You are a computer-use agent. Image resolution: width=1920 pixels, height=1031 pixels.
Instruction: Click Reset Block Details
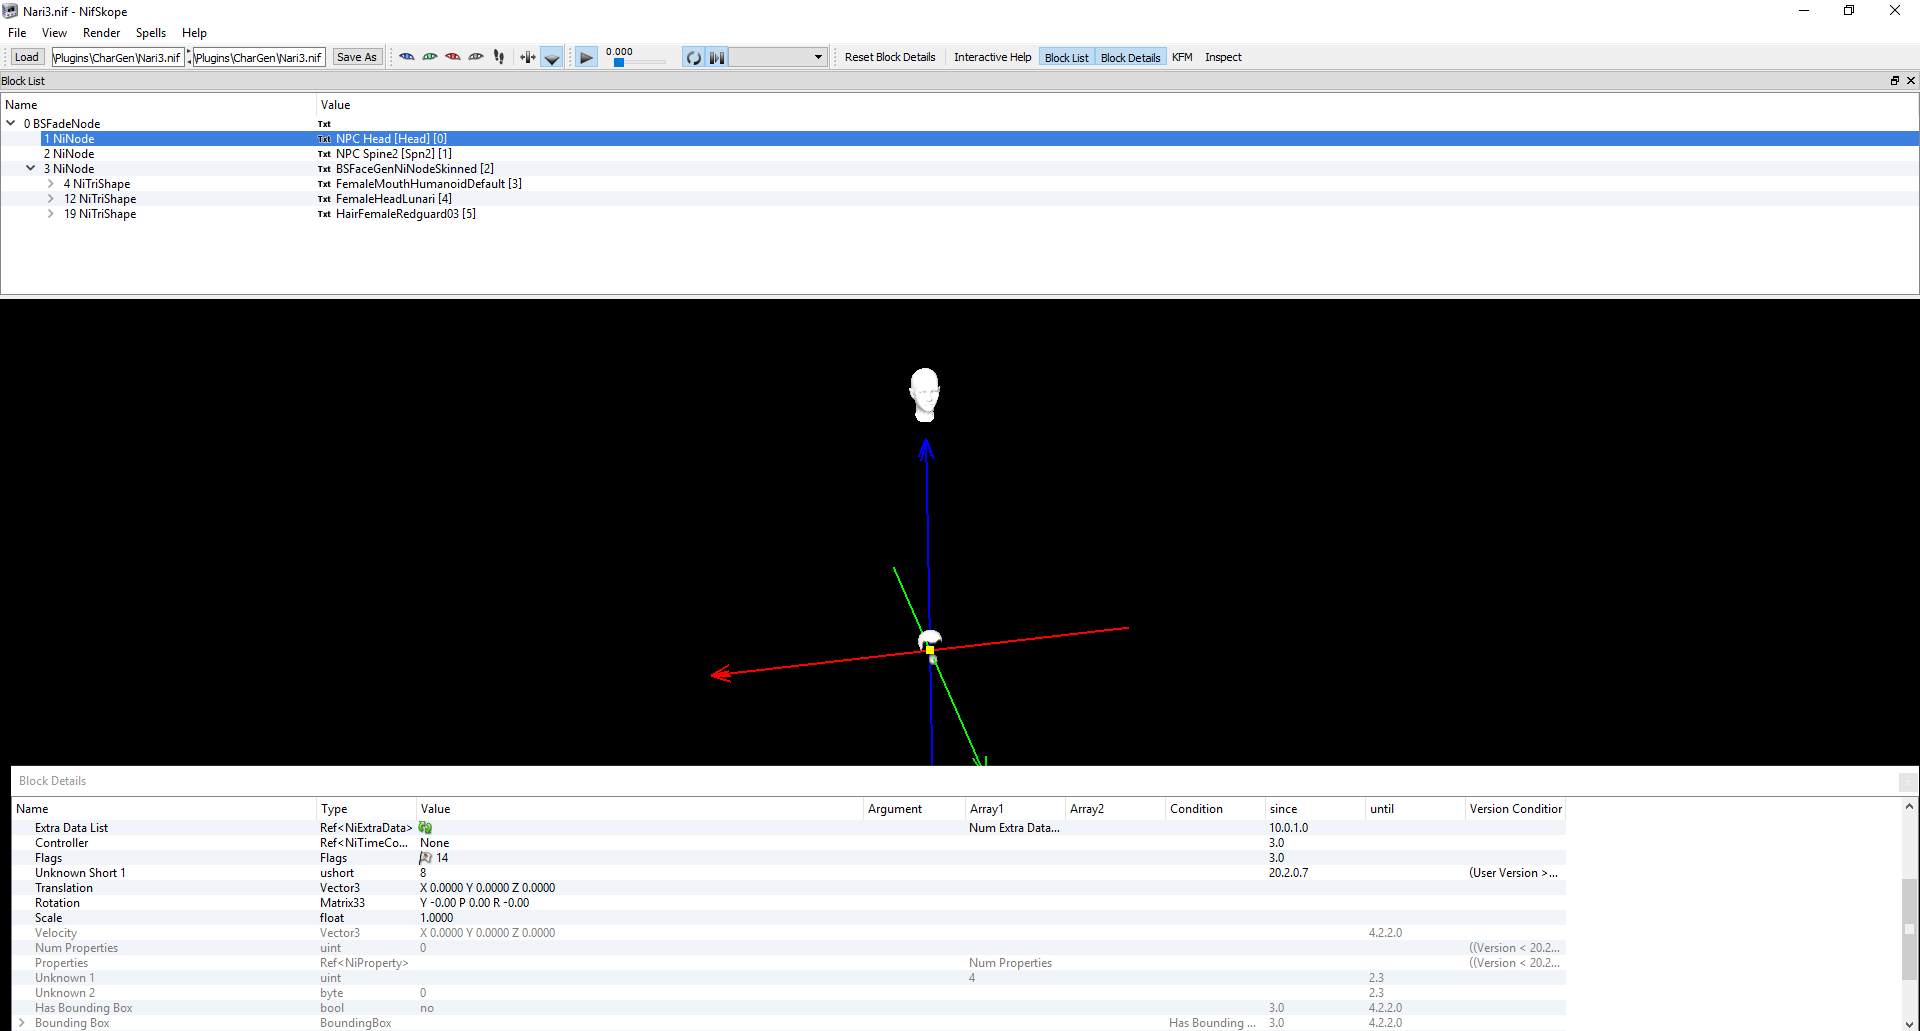click(890, 57)
